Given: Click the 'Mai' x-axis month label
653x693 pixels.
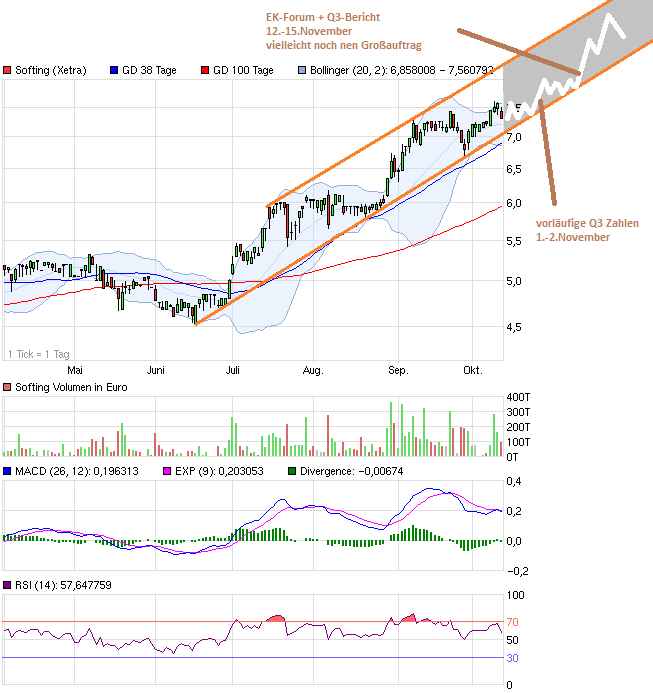Looking at the screenshot, I should pos(75,370).
